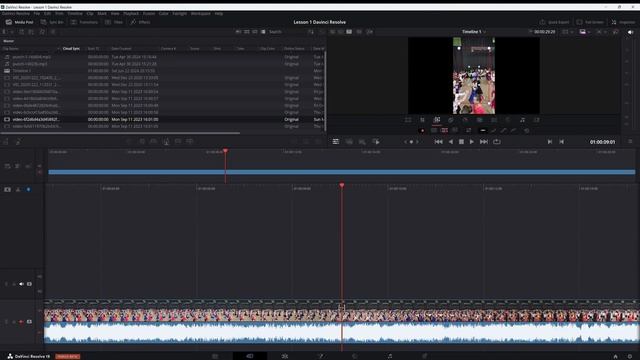Toggle mute on the upper video track
Image resolution: width=640 pixels, height=360 pixels.
tap(22, 284)
